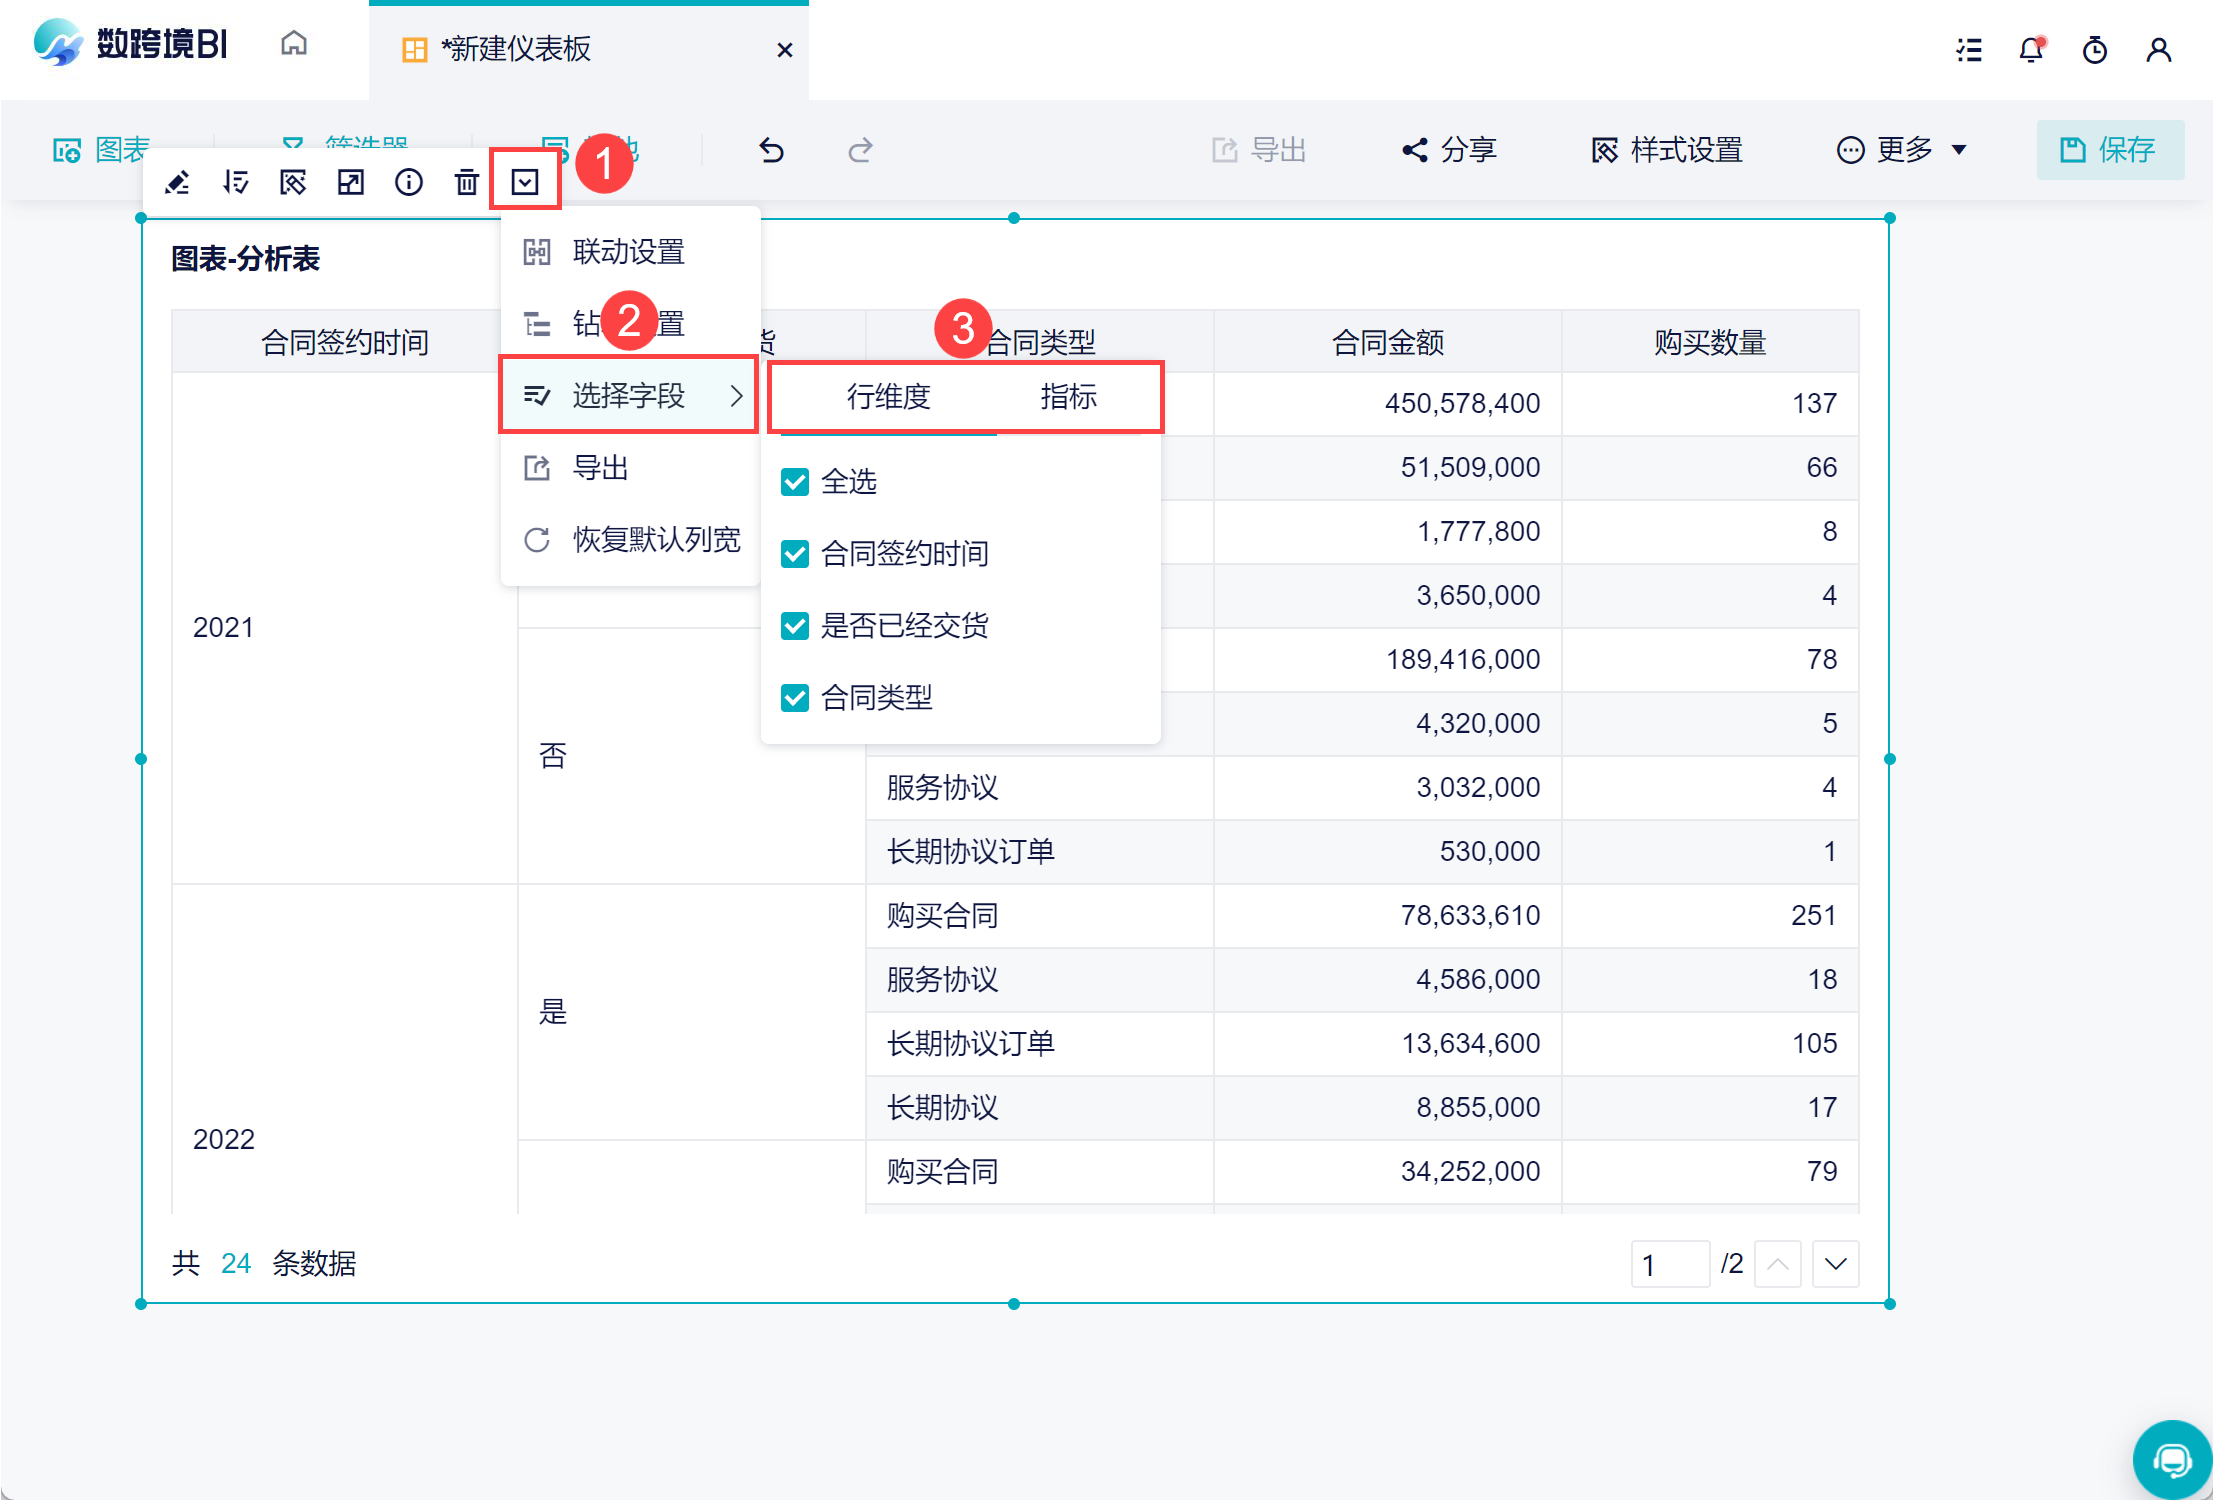
Task: Delete chart with trash icon
Action: 466,182
